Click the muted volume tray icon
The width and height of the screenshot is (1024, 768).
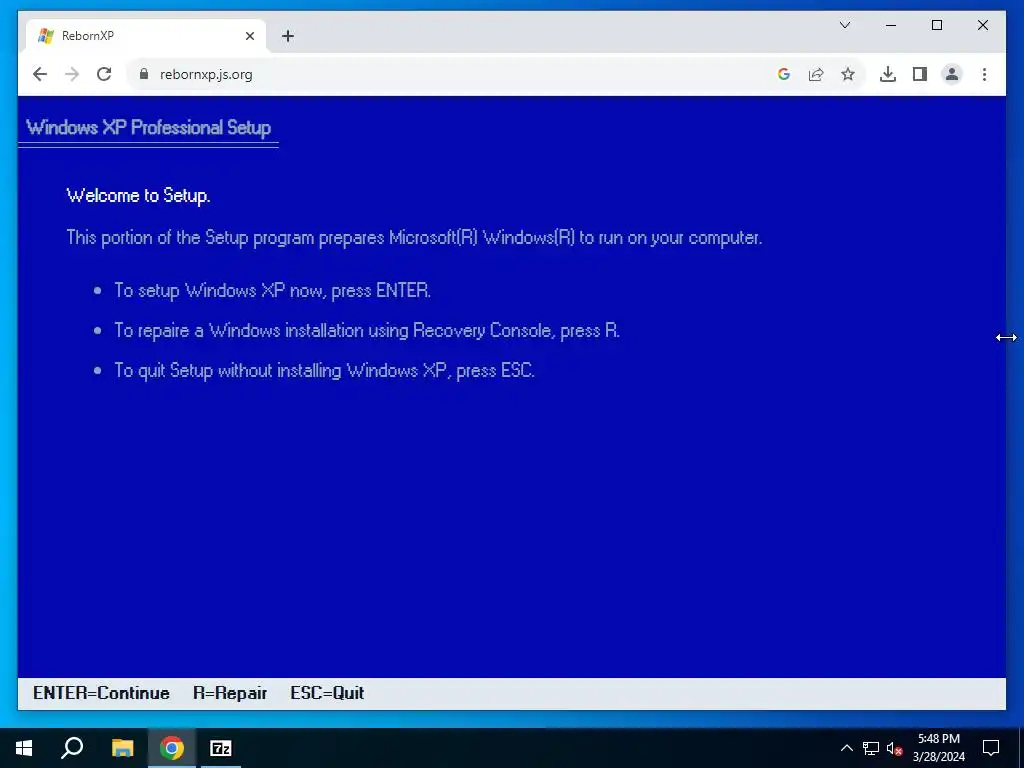(895, 748)
